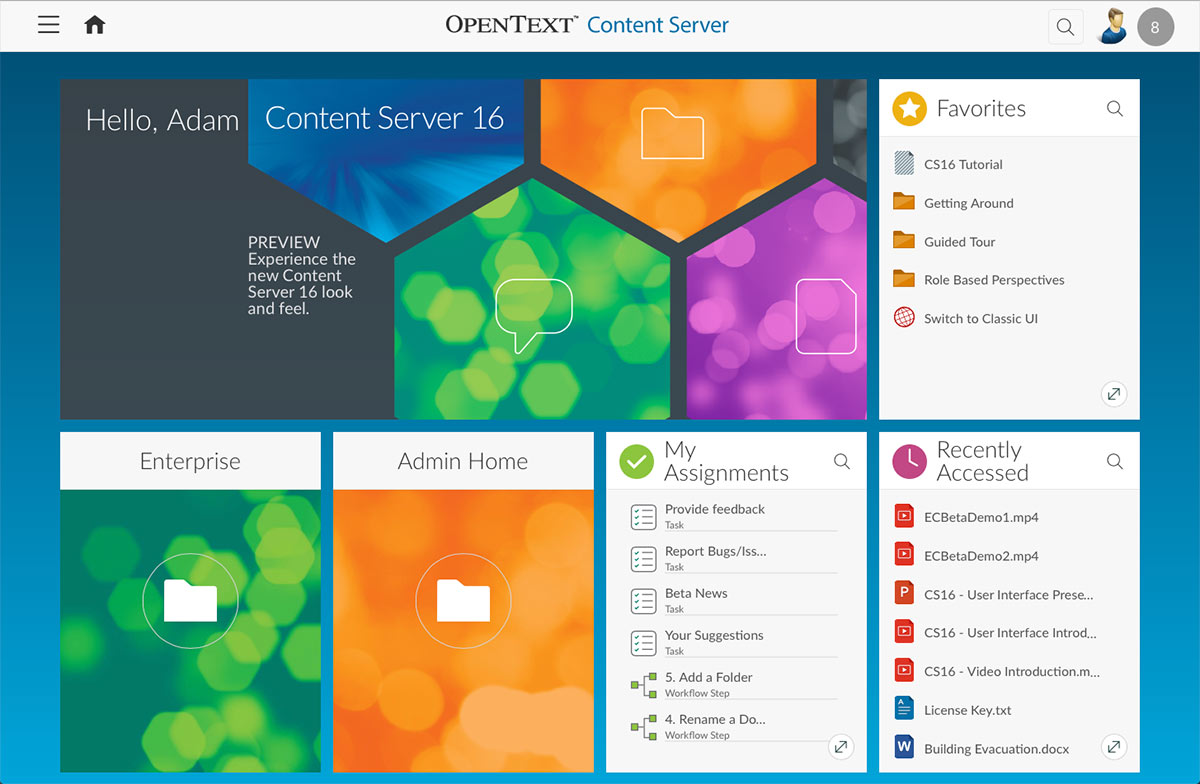Search within the Favorites widget
This screenshot has width=1200, height=784.
1115,109
